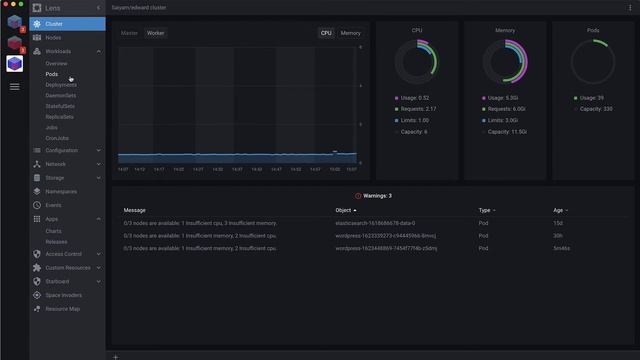
Task: Collapse the Workloads section chevron
Action: (x=98, y=51)
